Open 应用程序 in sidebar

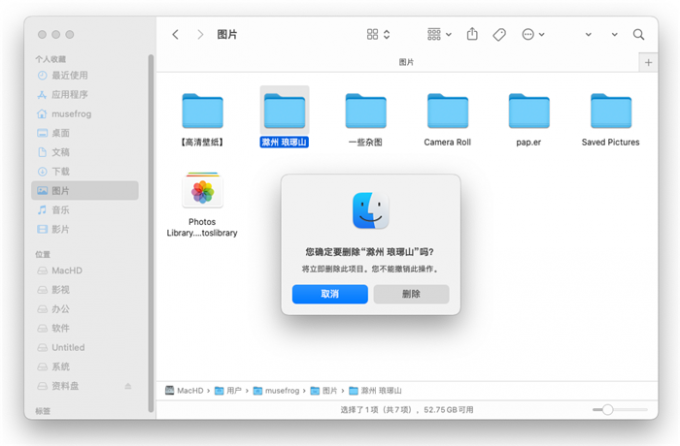pos(85,95)
